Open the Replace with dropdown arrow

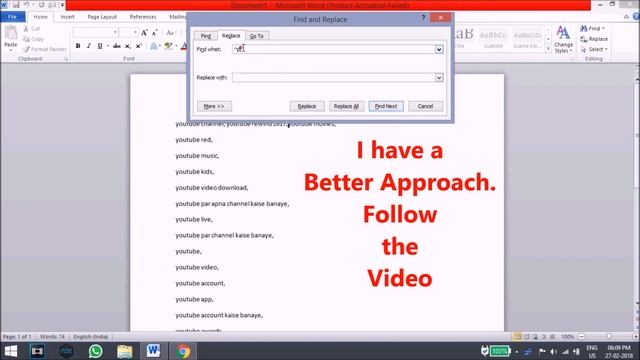(x=439, y=78)
